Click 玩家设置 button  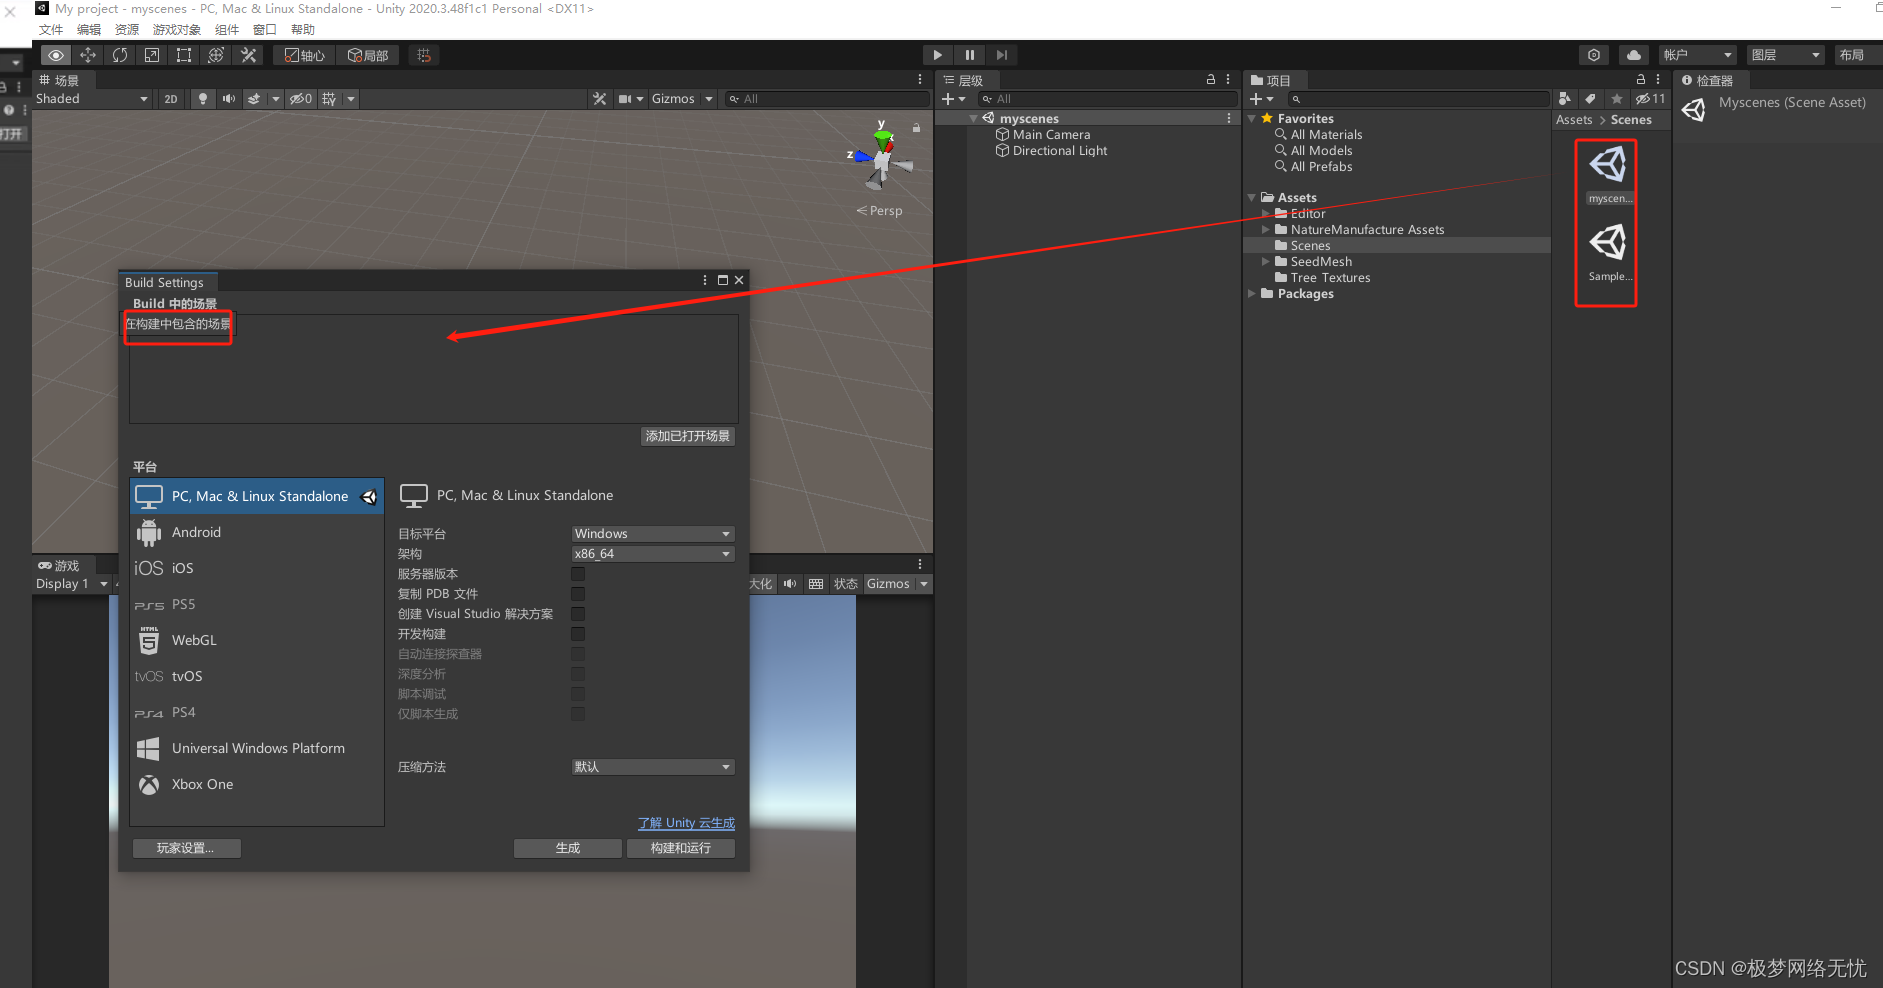pyautogui.click(x=187, y=848)
